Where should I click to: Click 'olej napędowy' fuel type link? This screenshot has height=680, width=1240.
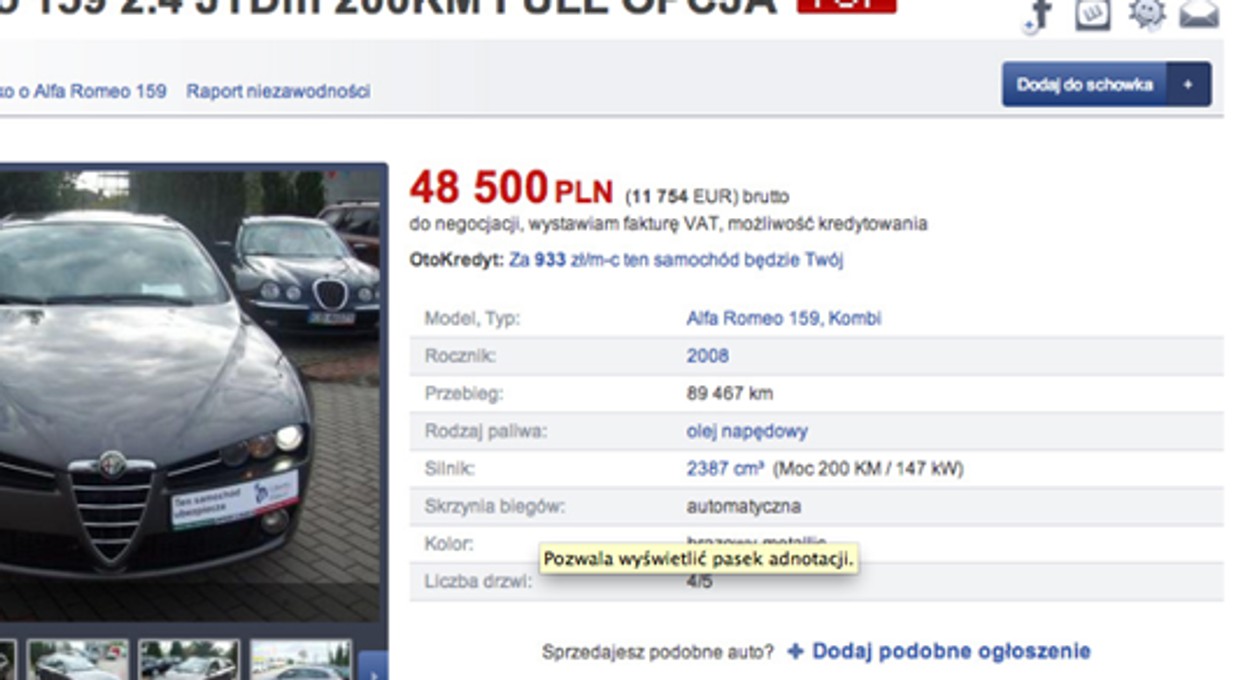pyautogui.click(x=747, y=432)
